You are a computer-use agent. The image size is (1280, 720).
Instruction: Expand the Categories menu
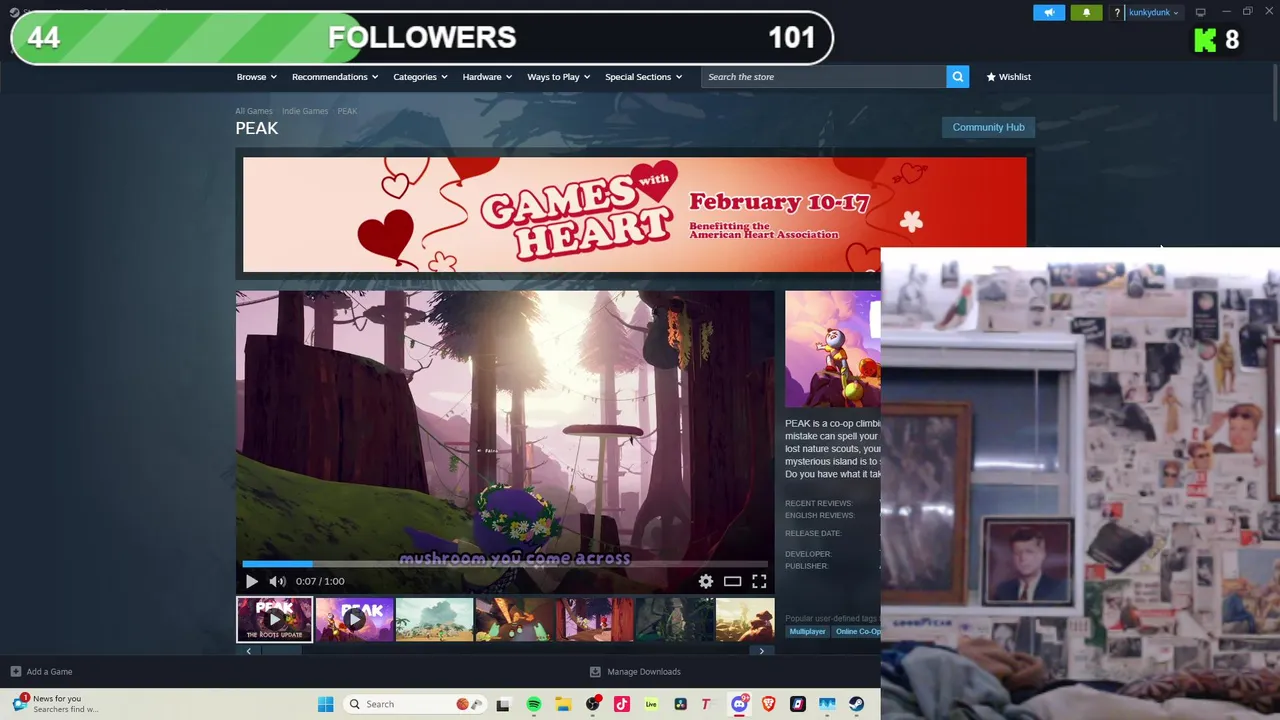coord(420,77)
